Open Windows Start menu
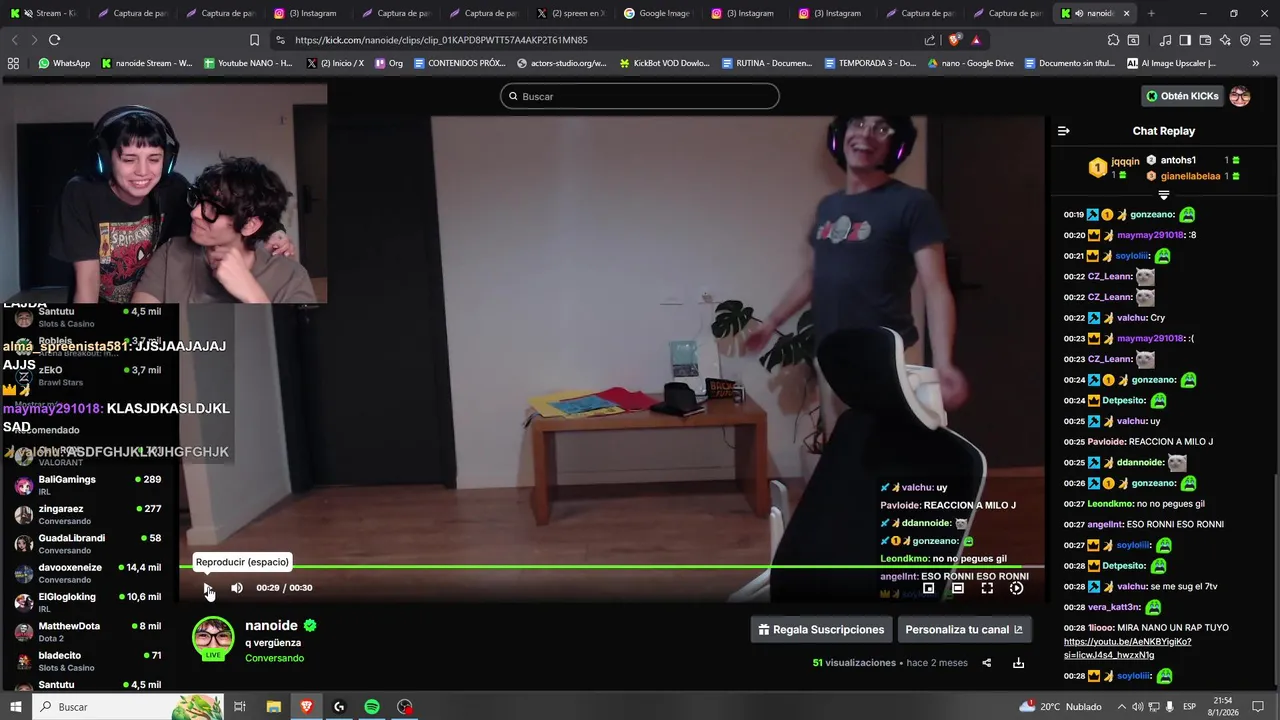The width and height of the screenshot is (1280, 720). pyautogui.click(x=15, y=707)
